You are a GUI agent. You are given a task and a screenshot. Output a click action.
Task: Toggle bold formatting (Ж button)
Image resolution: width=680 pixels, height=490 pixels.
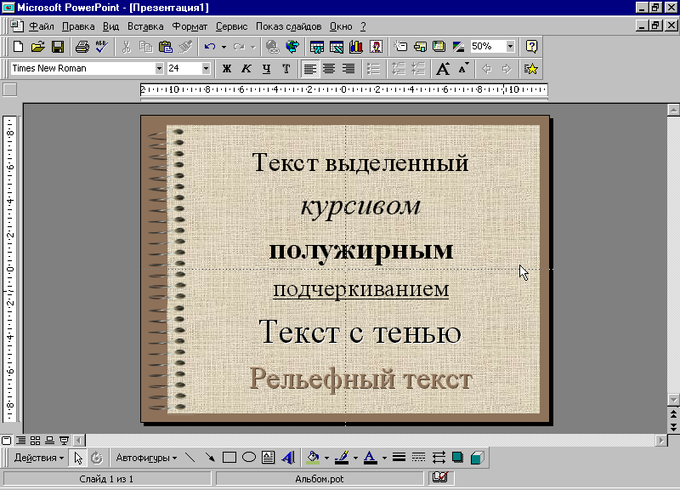point(227,69)
